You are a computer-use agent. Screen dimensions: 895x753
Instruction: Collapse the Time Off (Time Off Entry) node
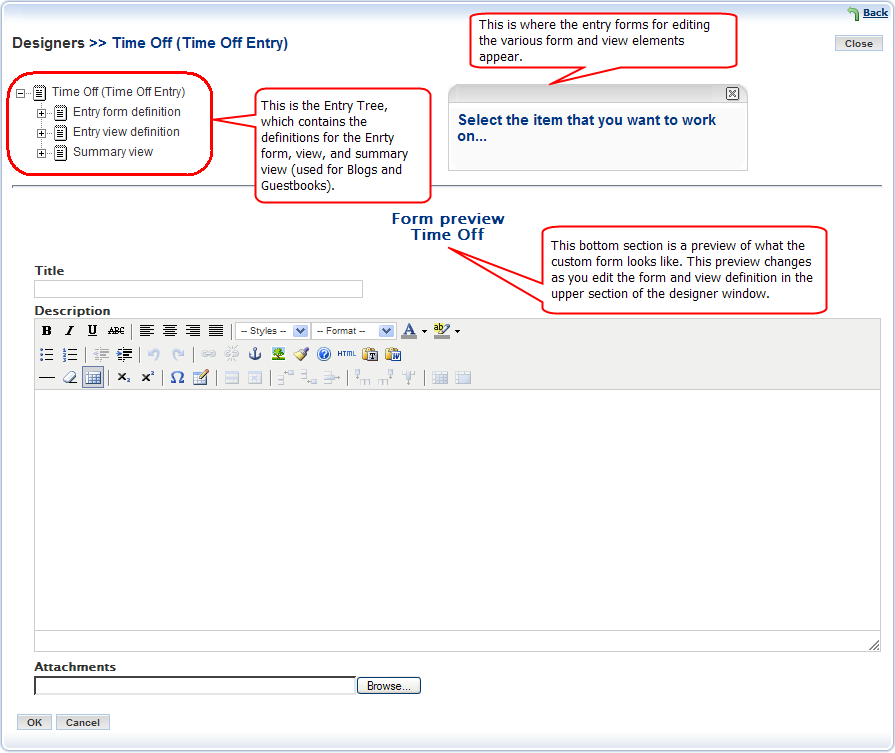[x=21, y=93]
